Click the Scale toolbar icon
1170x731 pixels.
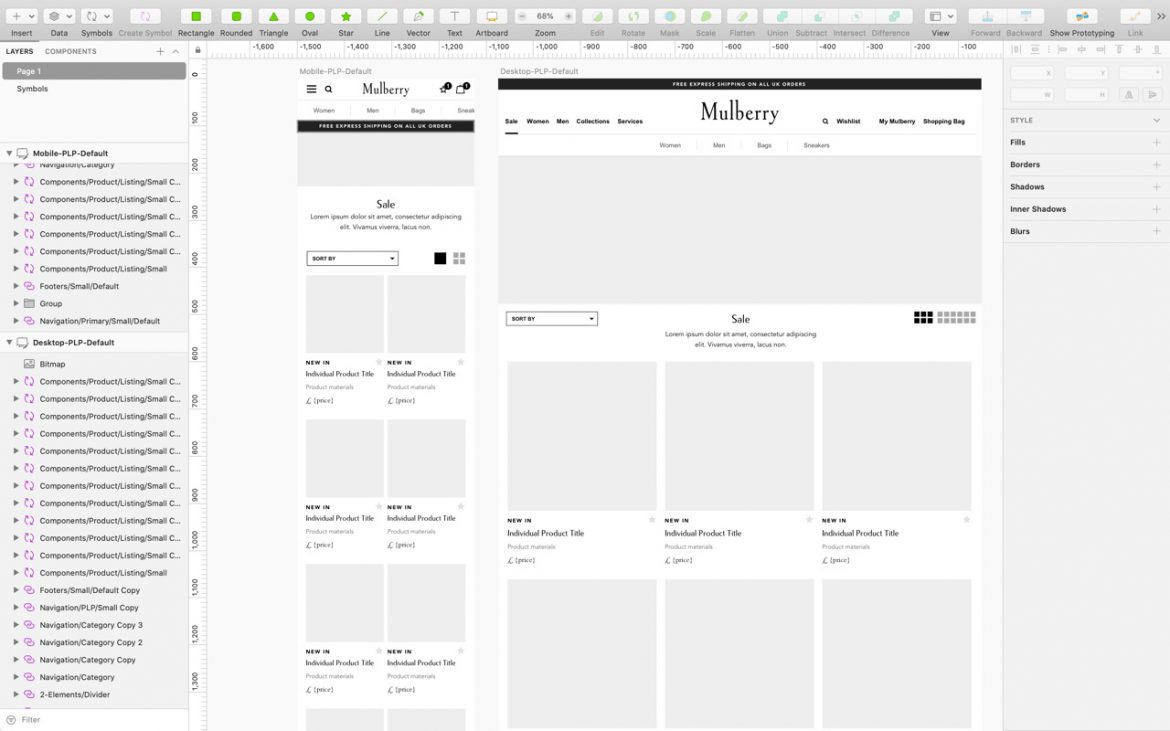pos(705,16)
